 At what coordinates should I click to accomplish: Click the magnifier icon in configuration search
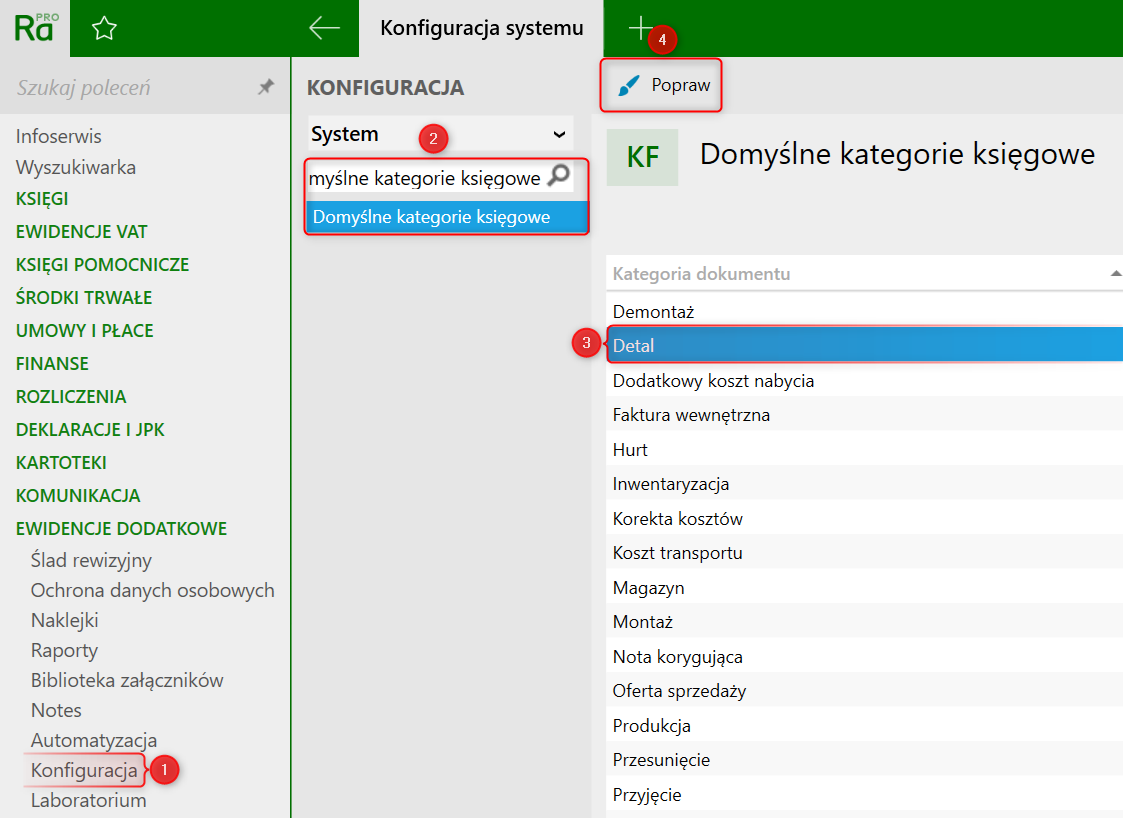(x=558, y=177)
